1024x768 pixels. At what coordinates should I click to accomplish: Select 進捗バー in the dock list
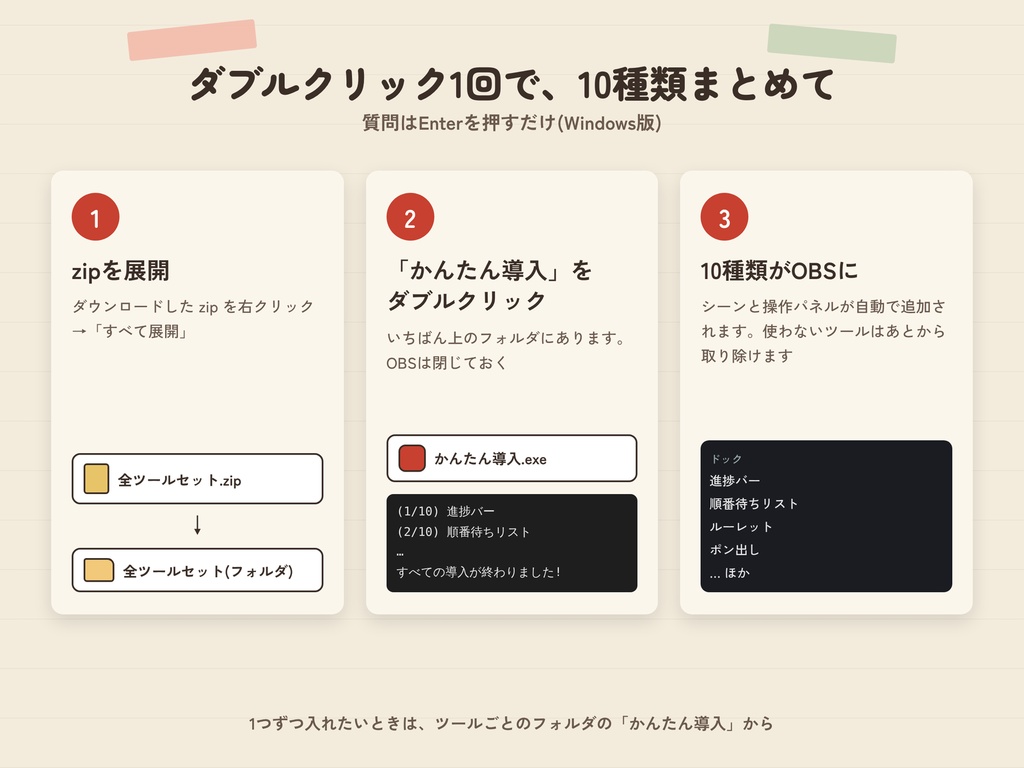[x=735, y=481]
